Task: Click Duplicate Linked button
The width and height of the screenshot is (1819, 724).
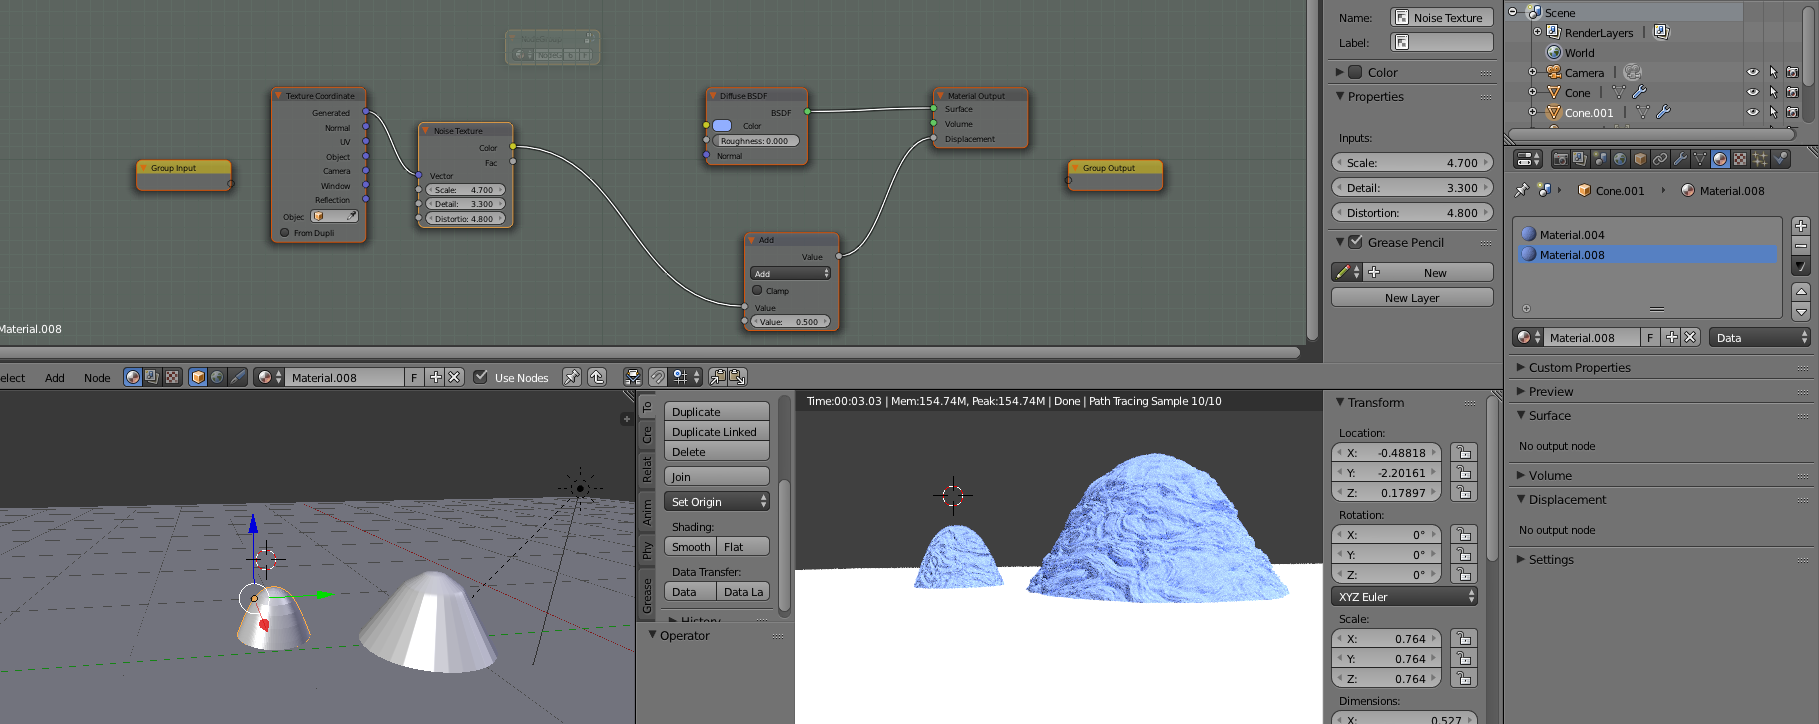Action: (716, 432)
